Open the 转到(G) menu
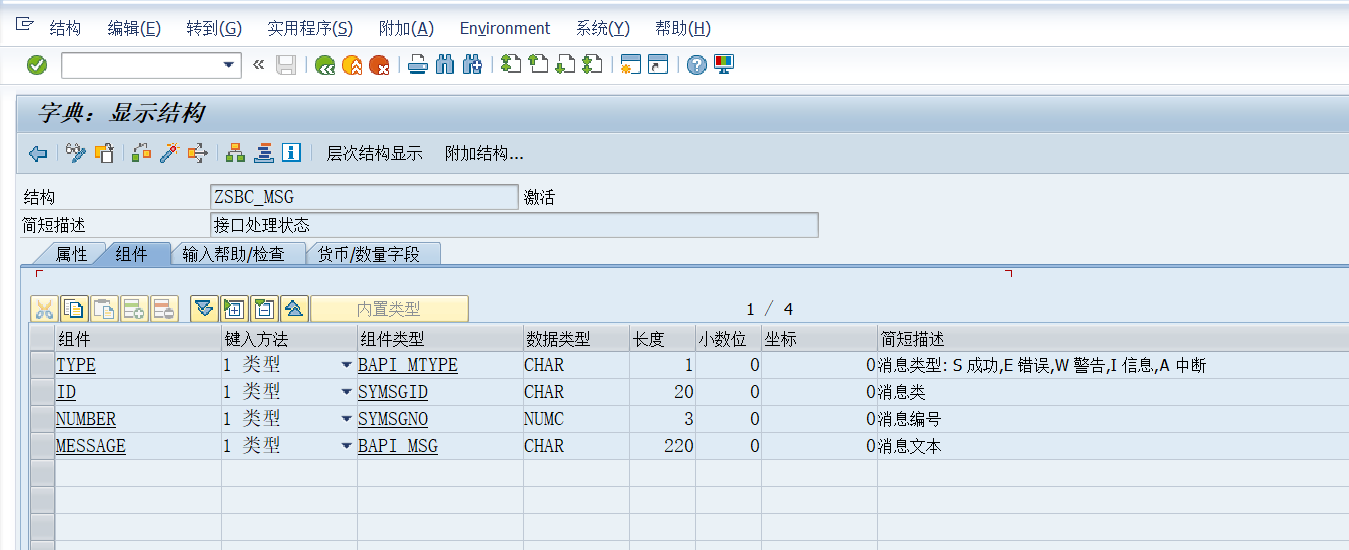The width and height of the screenshot is (1349, 550). click(x=214, y=28)
